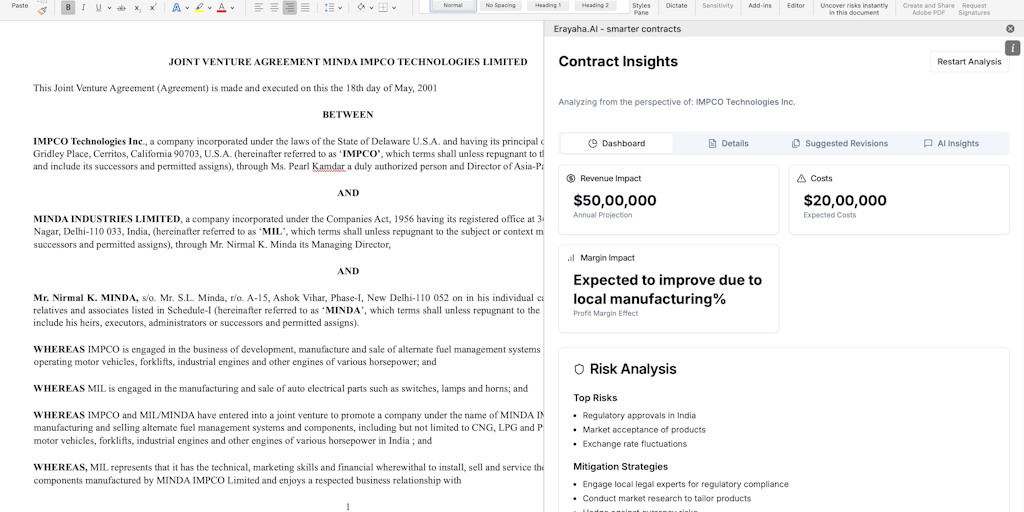Switch to the Details tab
The width and height of the screenshot is (1024, 512).
[x=728, y=144]
